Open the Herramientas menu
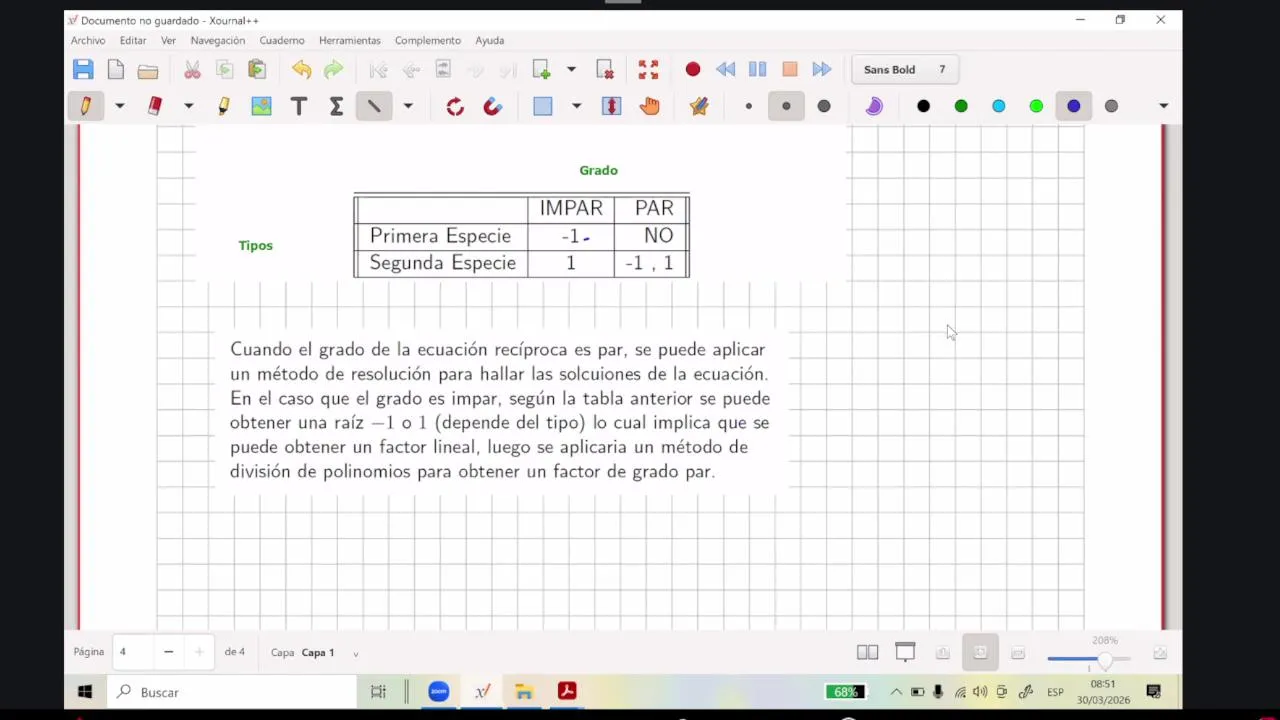This screenshot has width=1280, height=720. coord(350,41)
